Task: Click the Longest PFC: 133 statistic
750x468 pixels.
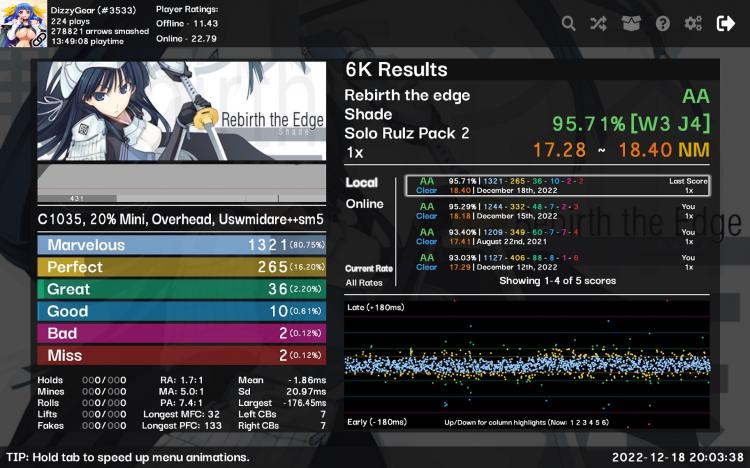Action: 182,426
